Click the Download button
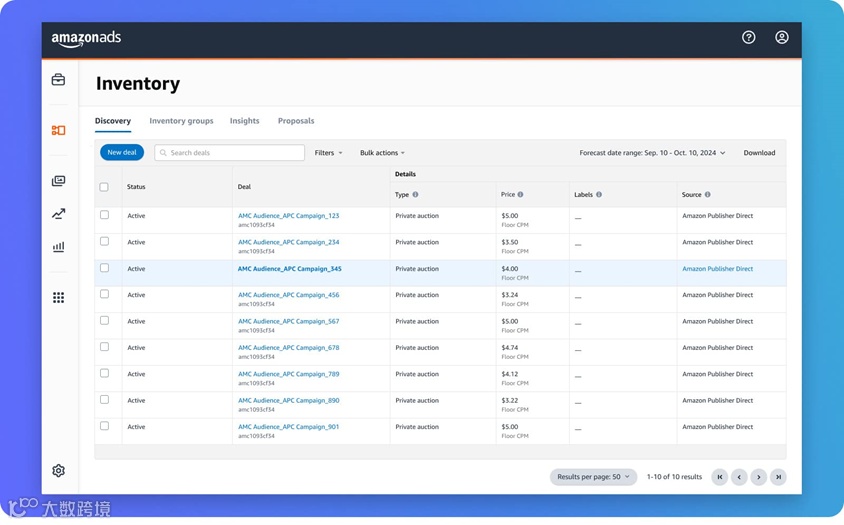The width and height of the screenshot is (844, 525). (x=759, y=153)
